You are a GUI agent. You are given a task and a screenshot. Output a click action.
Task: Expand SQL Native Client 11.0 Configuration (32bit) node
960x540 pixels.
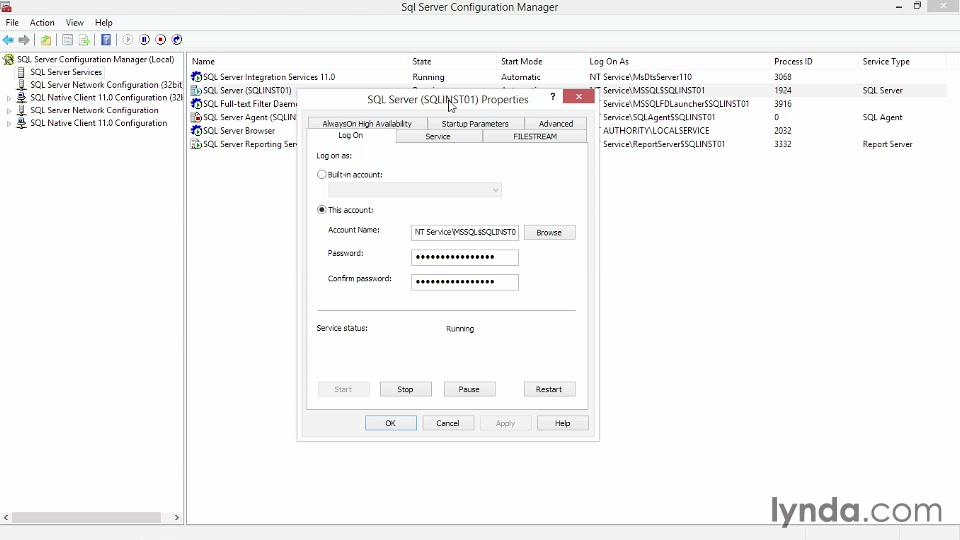pos(9,98)
